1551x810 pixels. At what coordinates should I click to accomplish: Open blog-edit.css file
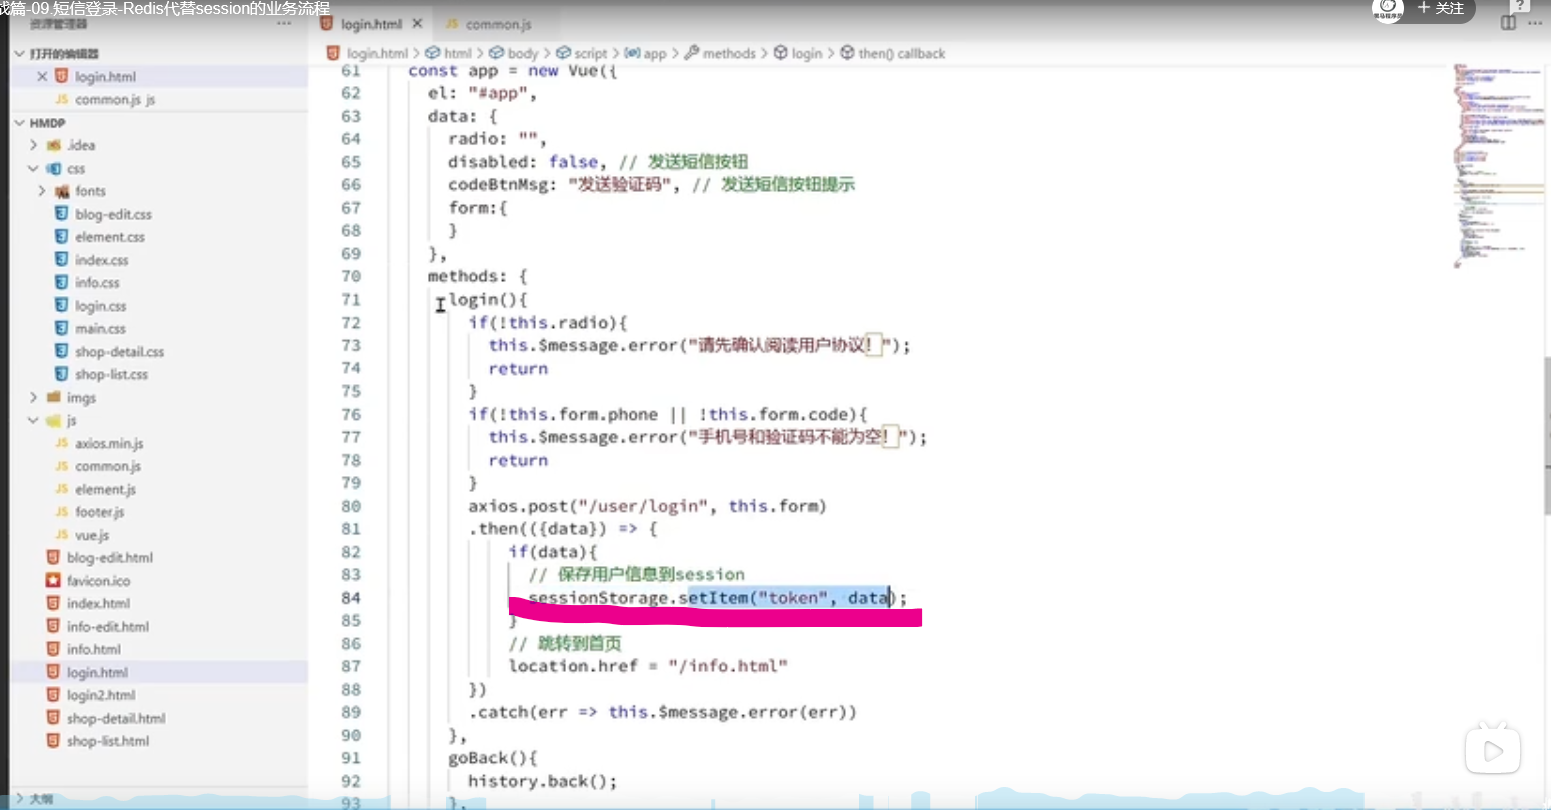pyautogui.click(x=113, y=214)
